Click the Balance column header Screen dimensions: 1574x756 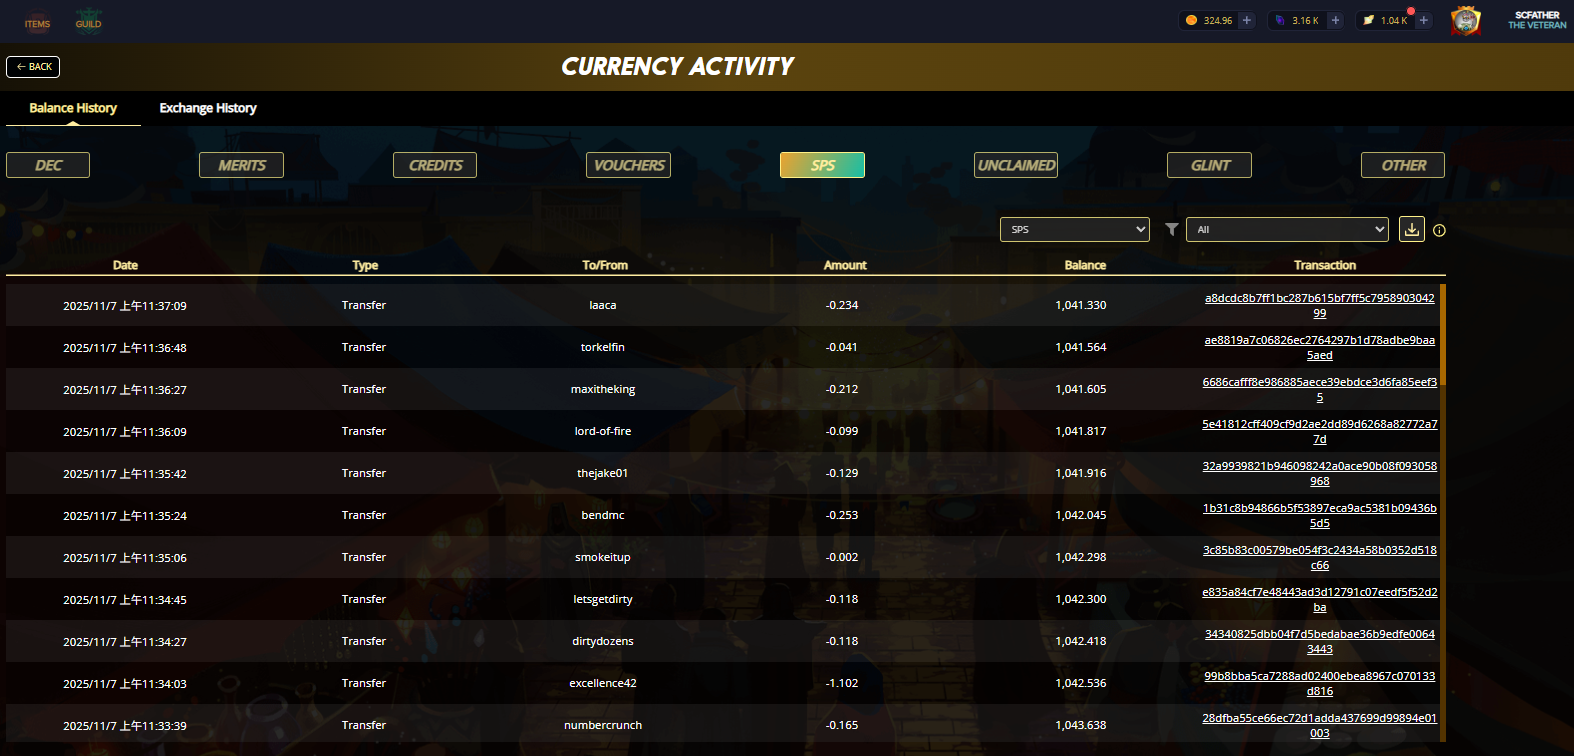point(1085,265)
